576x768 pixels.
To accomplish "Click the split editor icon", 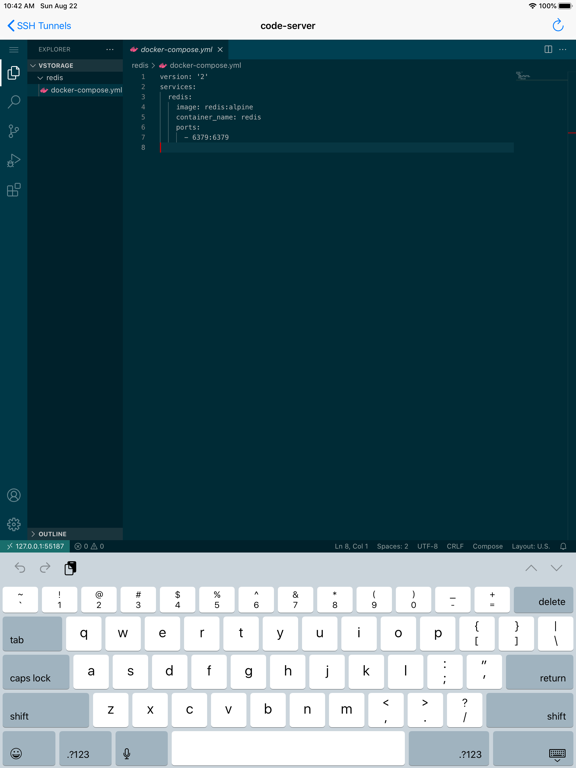I will [548, 49].
